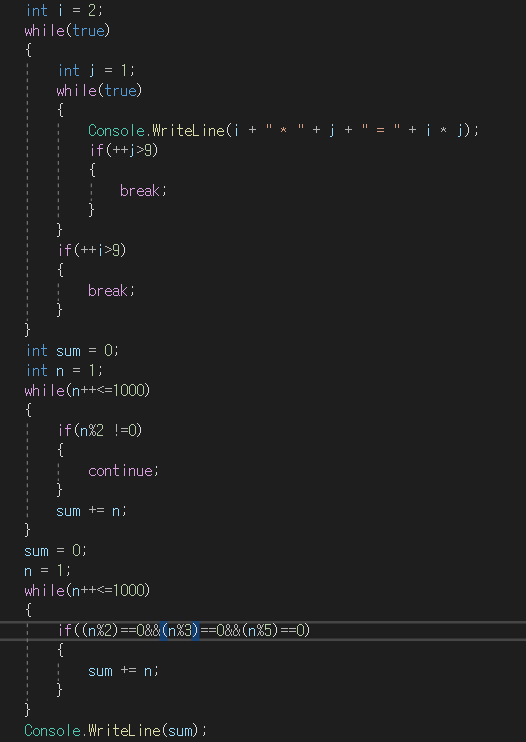Click '(n%5)' in the triple-modulo condition

[260, 630]
